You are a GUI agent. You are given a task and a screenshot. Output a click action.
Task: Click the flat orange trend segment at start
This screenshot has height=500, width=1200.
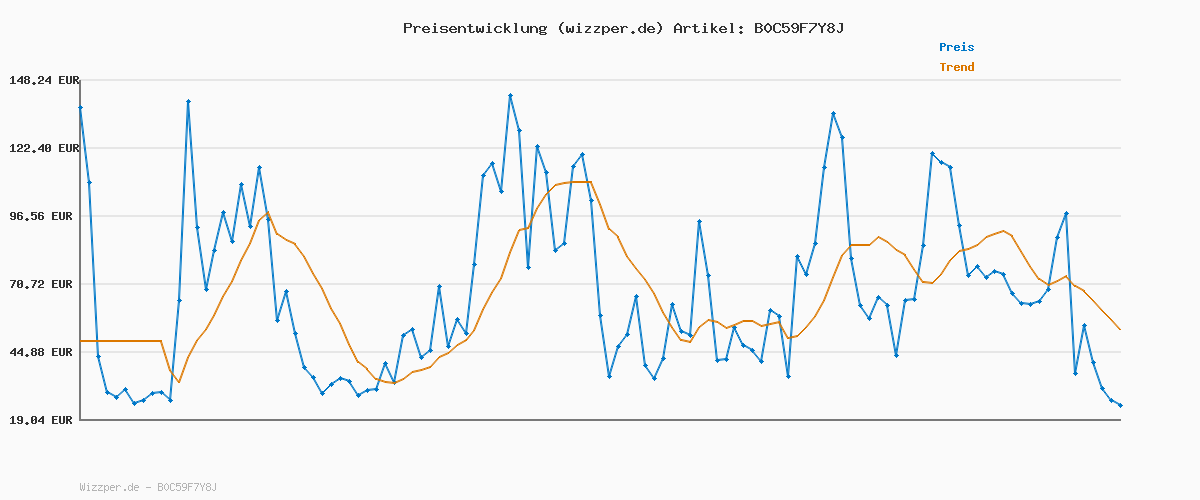pos(120,341)
